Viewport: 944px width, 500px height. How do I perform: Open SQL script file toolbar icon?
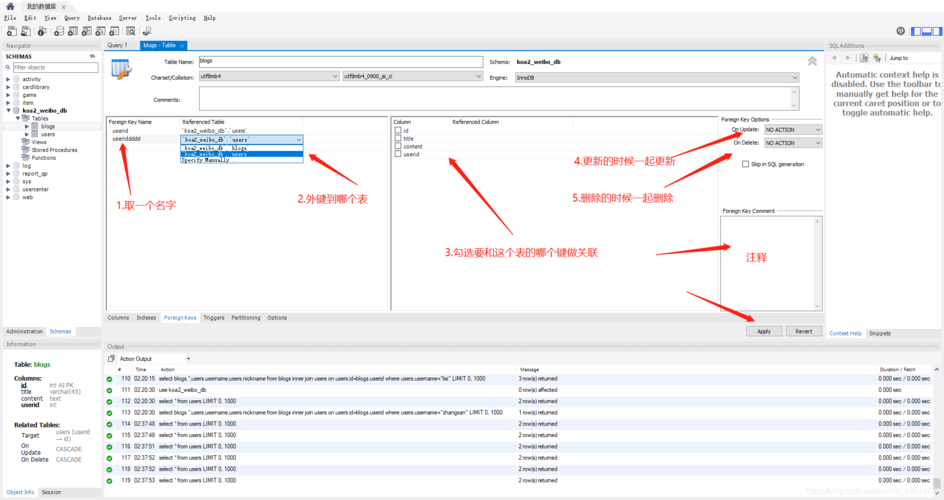click(x=26, y=31)
